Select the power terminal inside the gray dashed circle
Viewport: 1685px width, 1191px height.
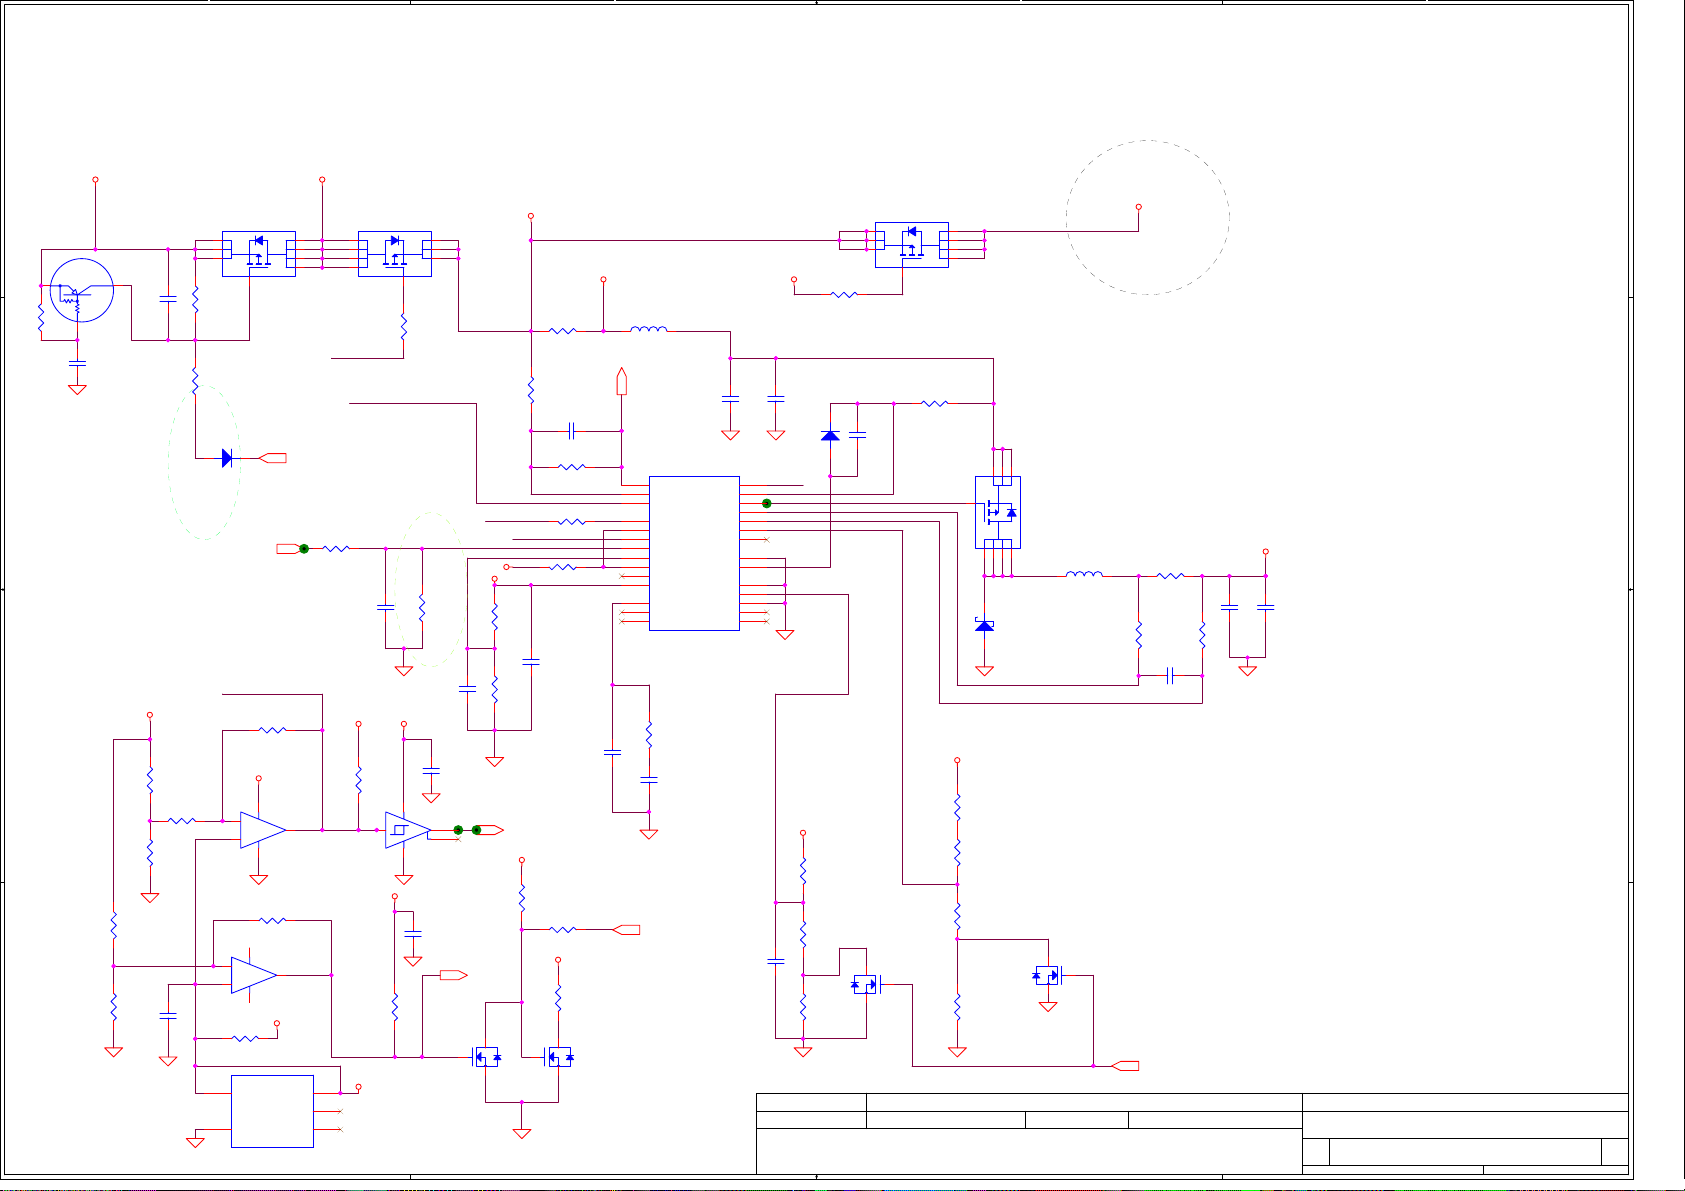click(x=1138, y=207)
